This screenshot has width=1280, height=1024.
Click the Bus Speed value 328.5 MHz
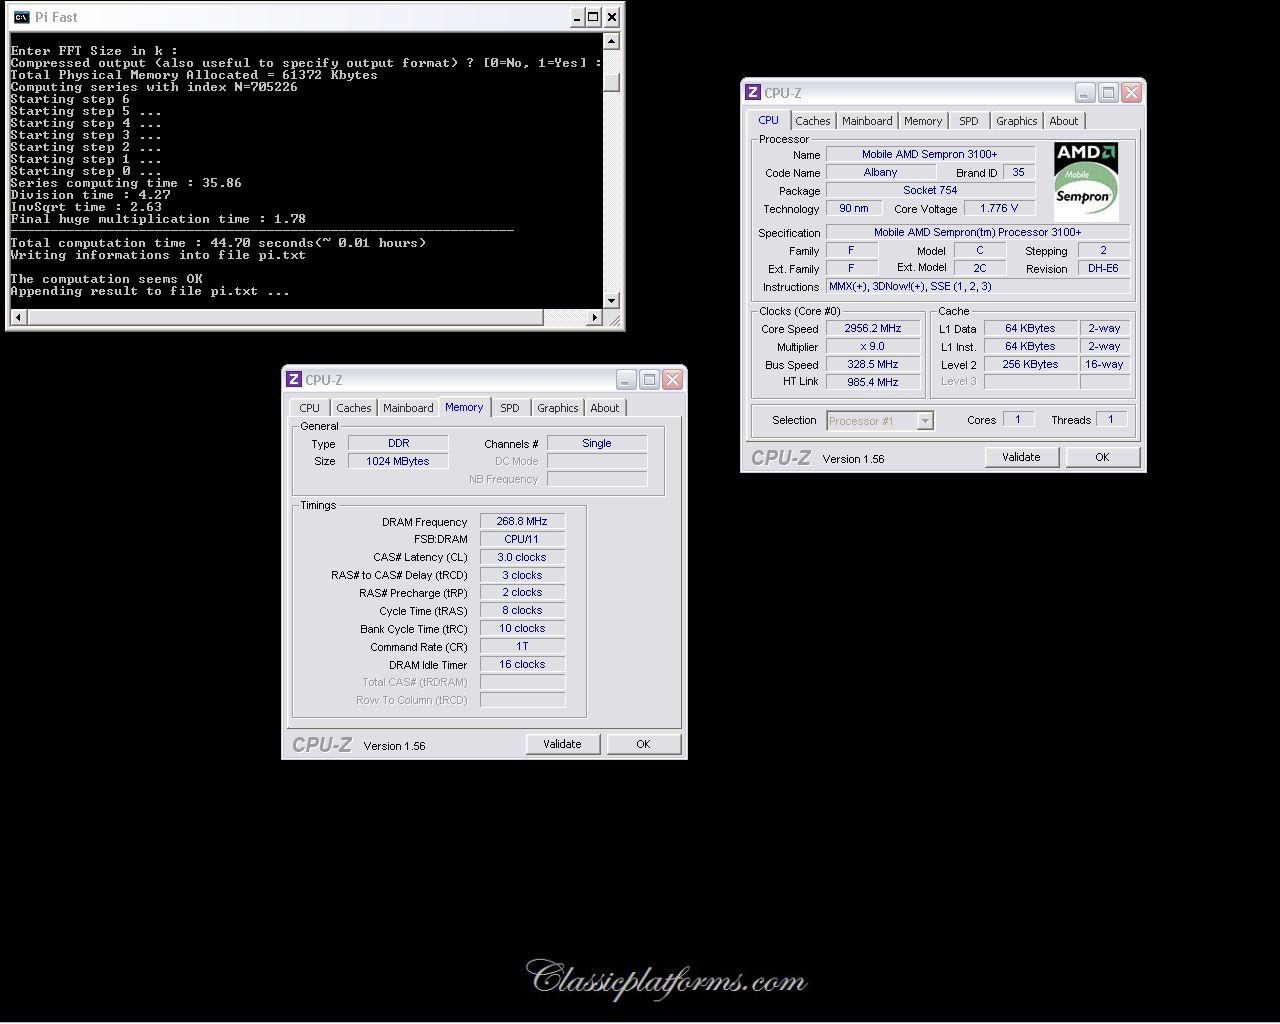click(873, 364)
